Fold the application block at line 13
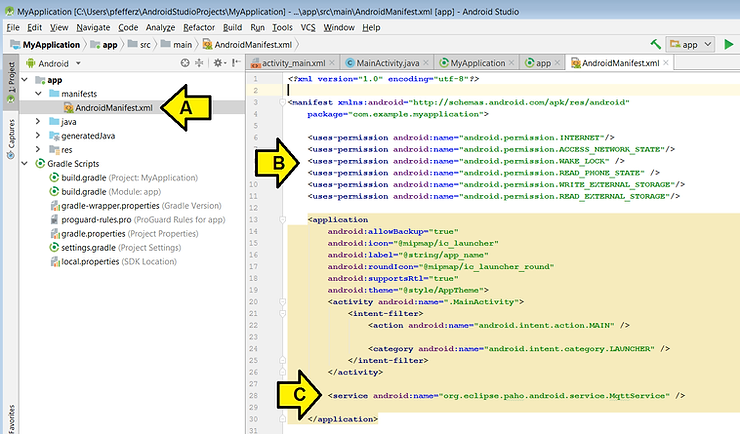 point(284,219)
